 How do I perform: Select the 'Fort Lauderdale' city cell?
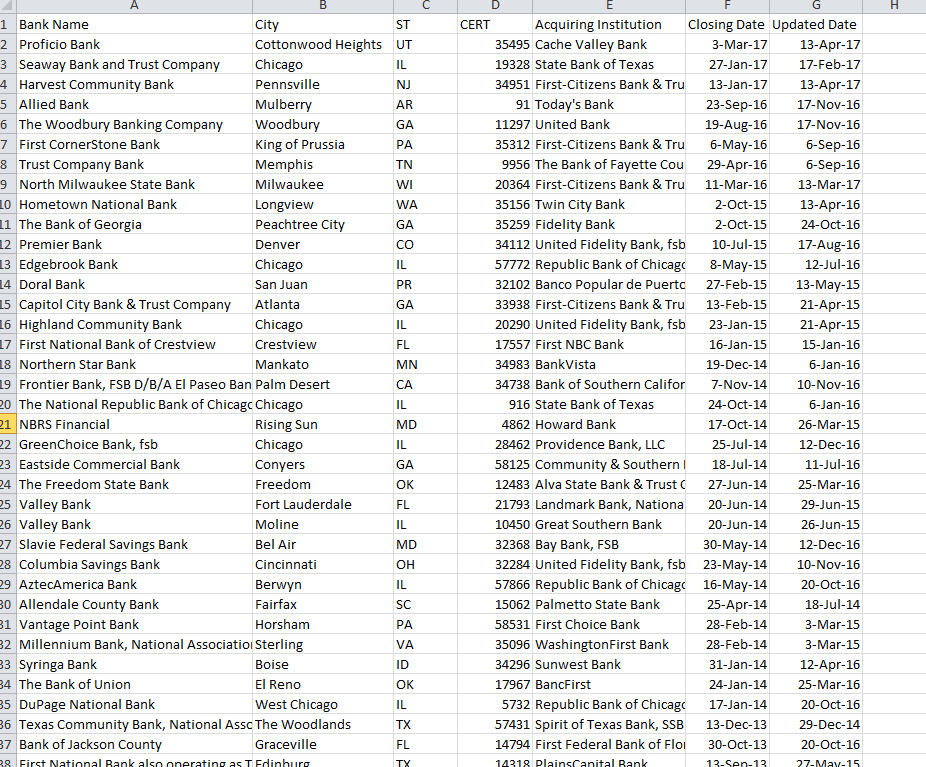(x=322, y=505)
